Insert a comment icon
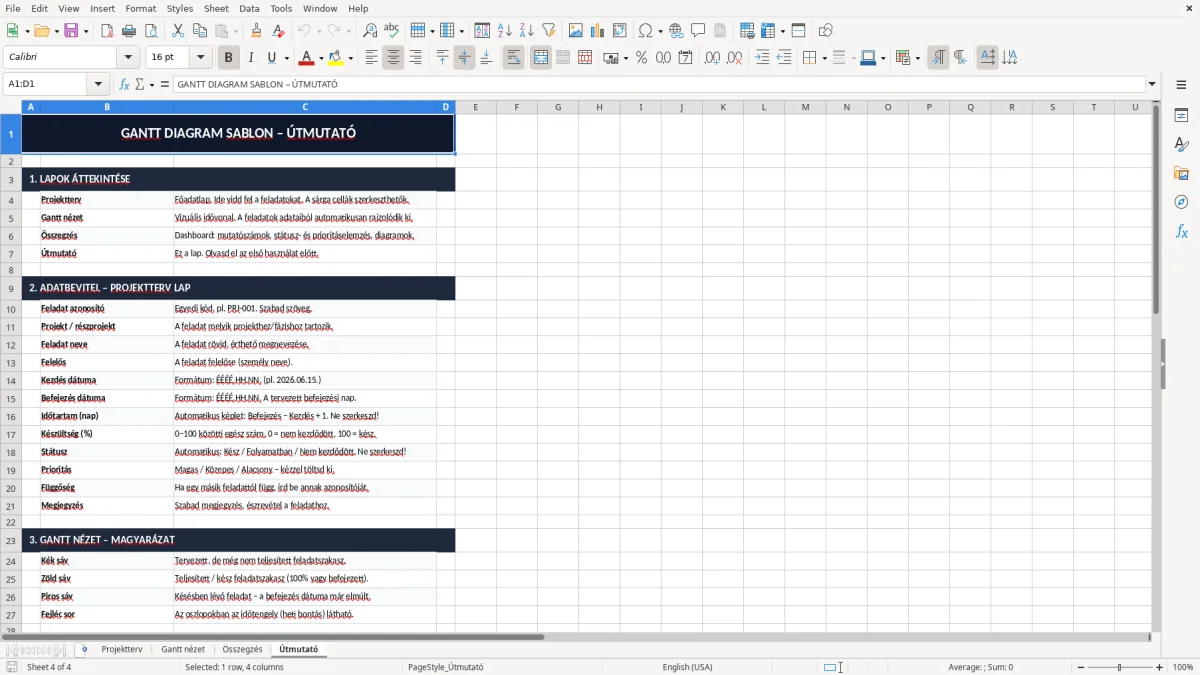1200x675 pixels. pos(698,31)
